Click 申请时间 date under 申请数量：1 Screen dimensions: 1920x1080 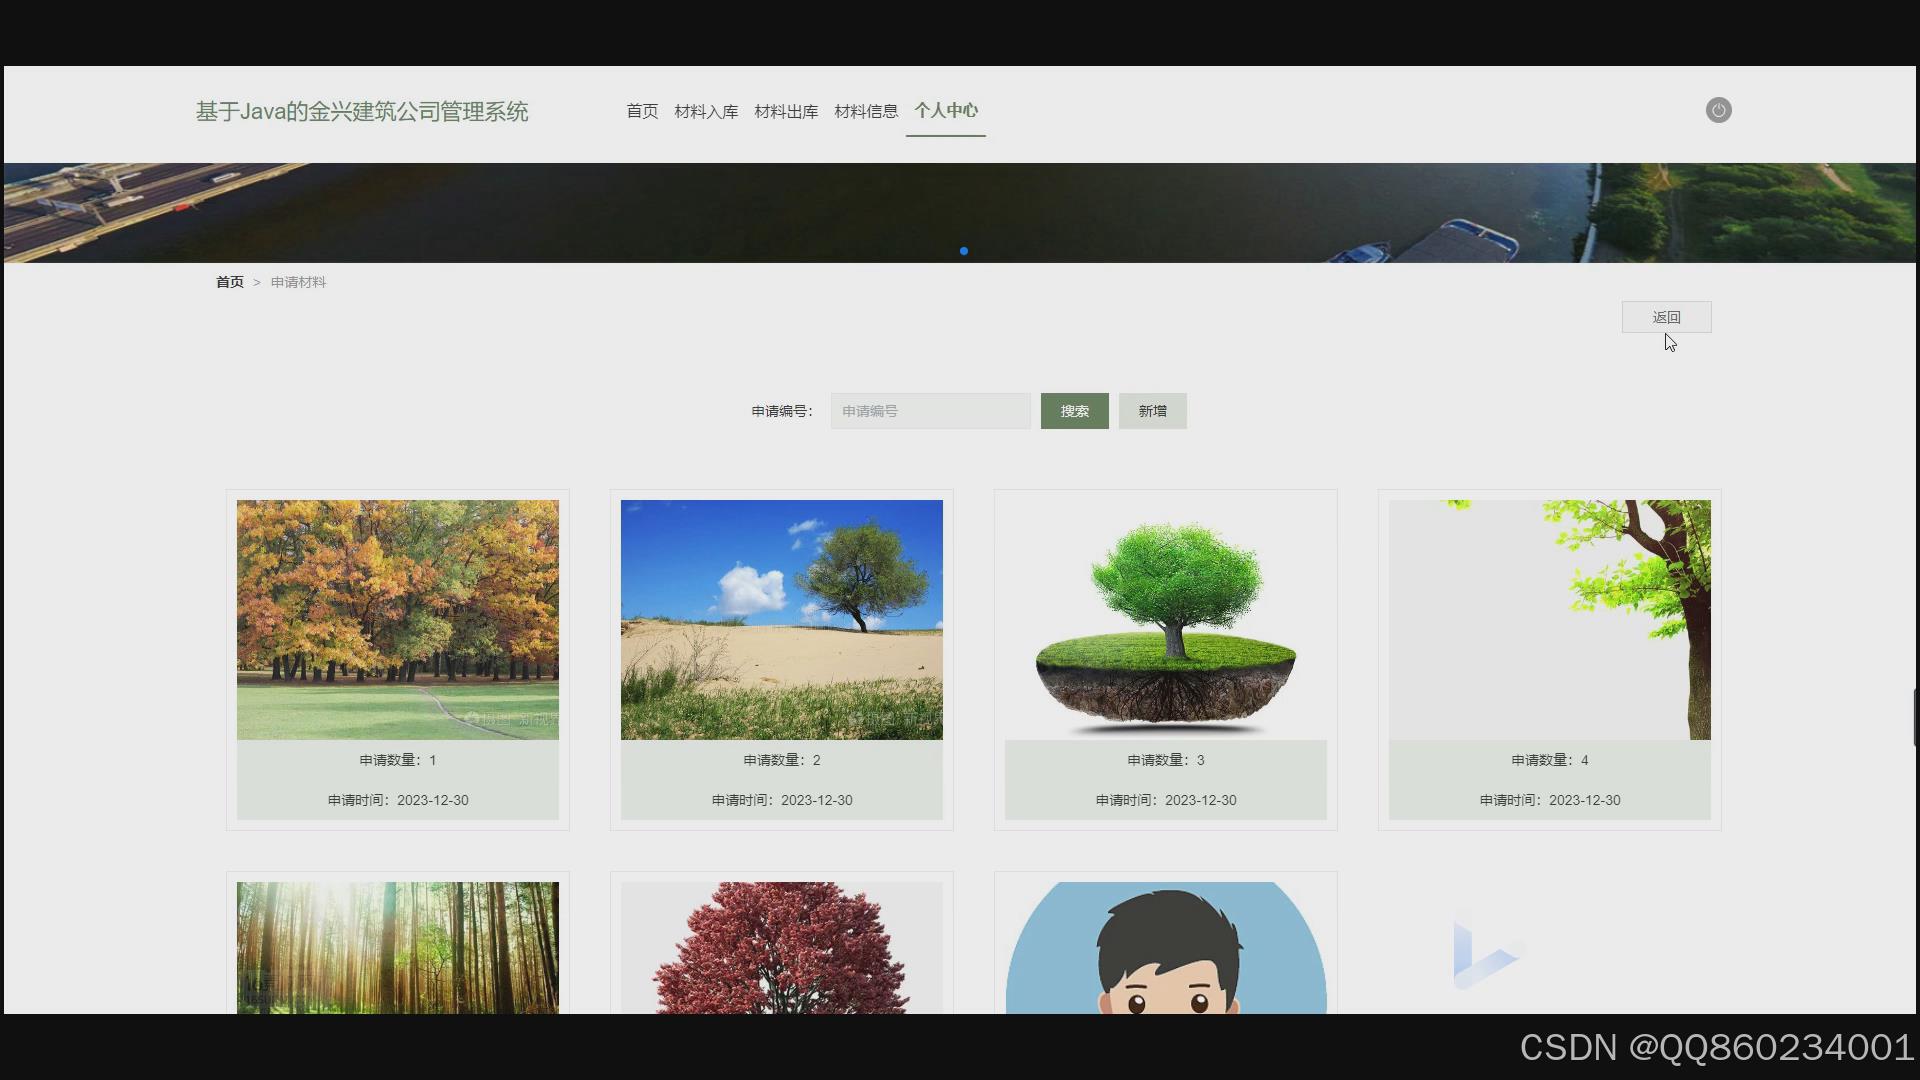pos(398,800)
